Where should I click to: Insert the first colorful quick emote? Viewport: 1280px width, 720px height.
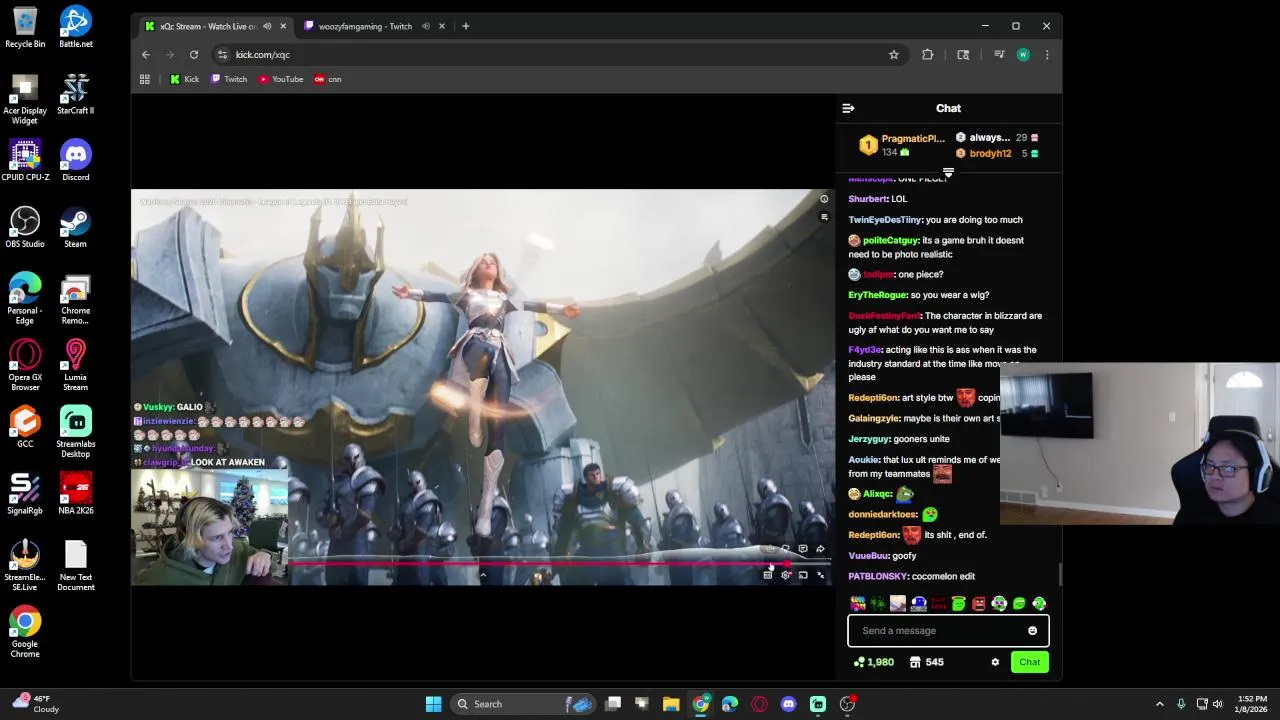[858, 603]
